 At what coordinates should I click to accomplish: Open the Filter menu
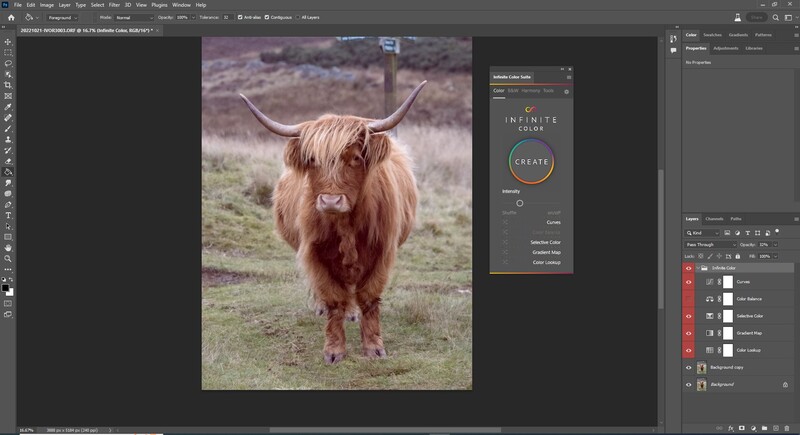115,5
